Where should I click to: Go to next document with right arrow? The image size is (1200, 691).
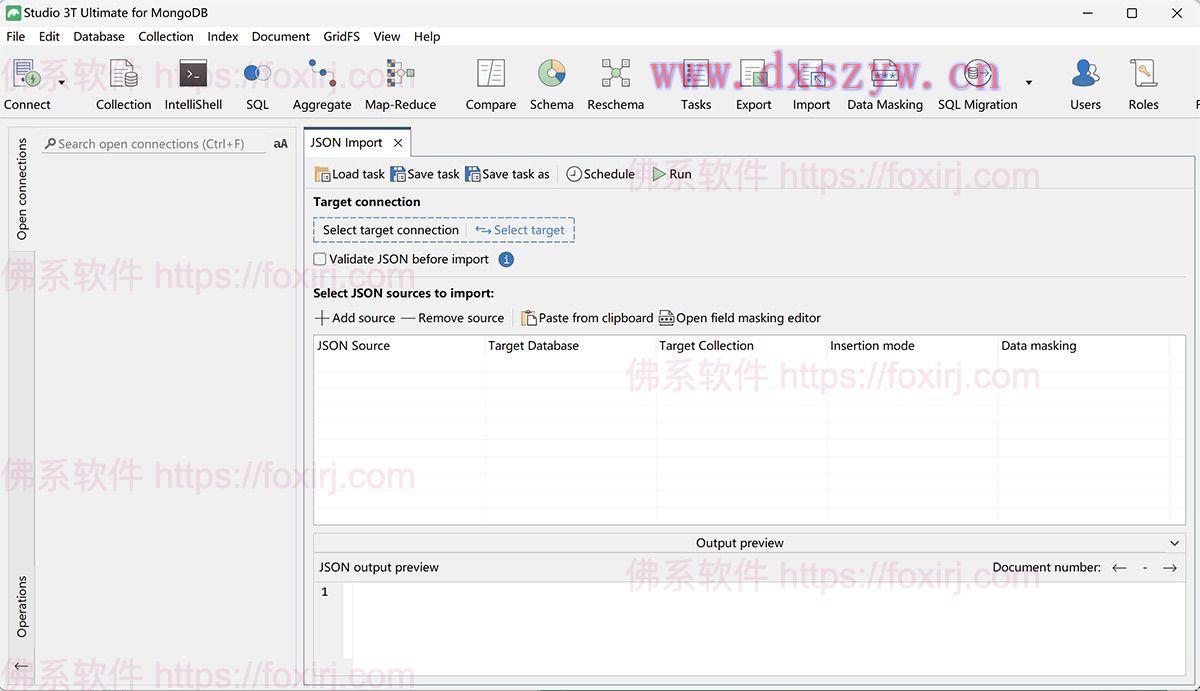point(1169,568)
